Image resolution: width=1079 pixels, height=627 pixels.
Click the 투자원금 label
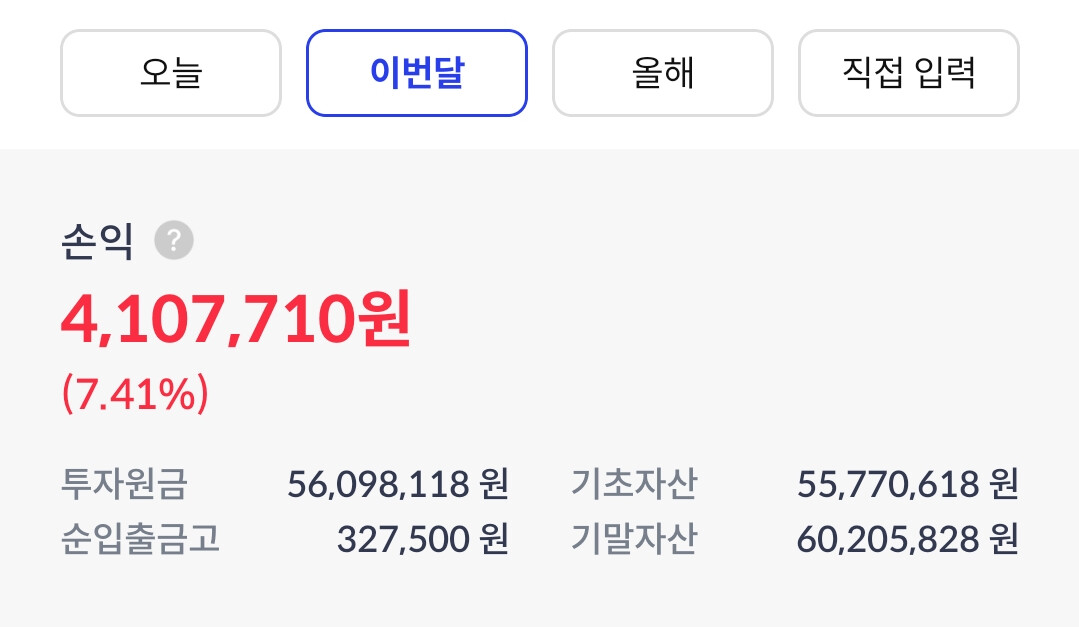coord(124,483)
